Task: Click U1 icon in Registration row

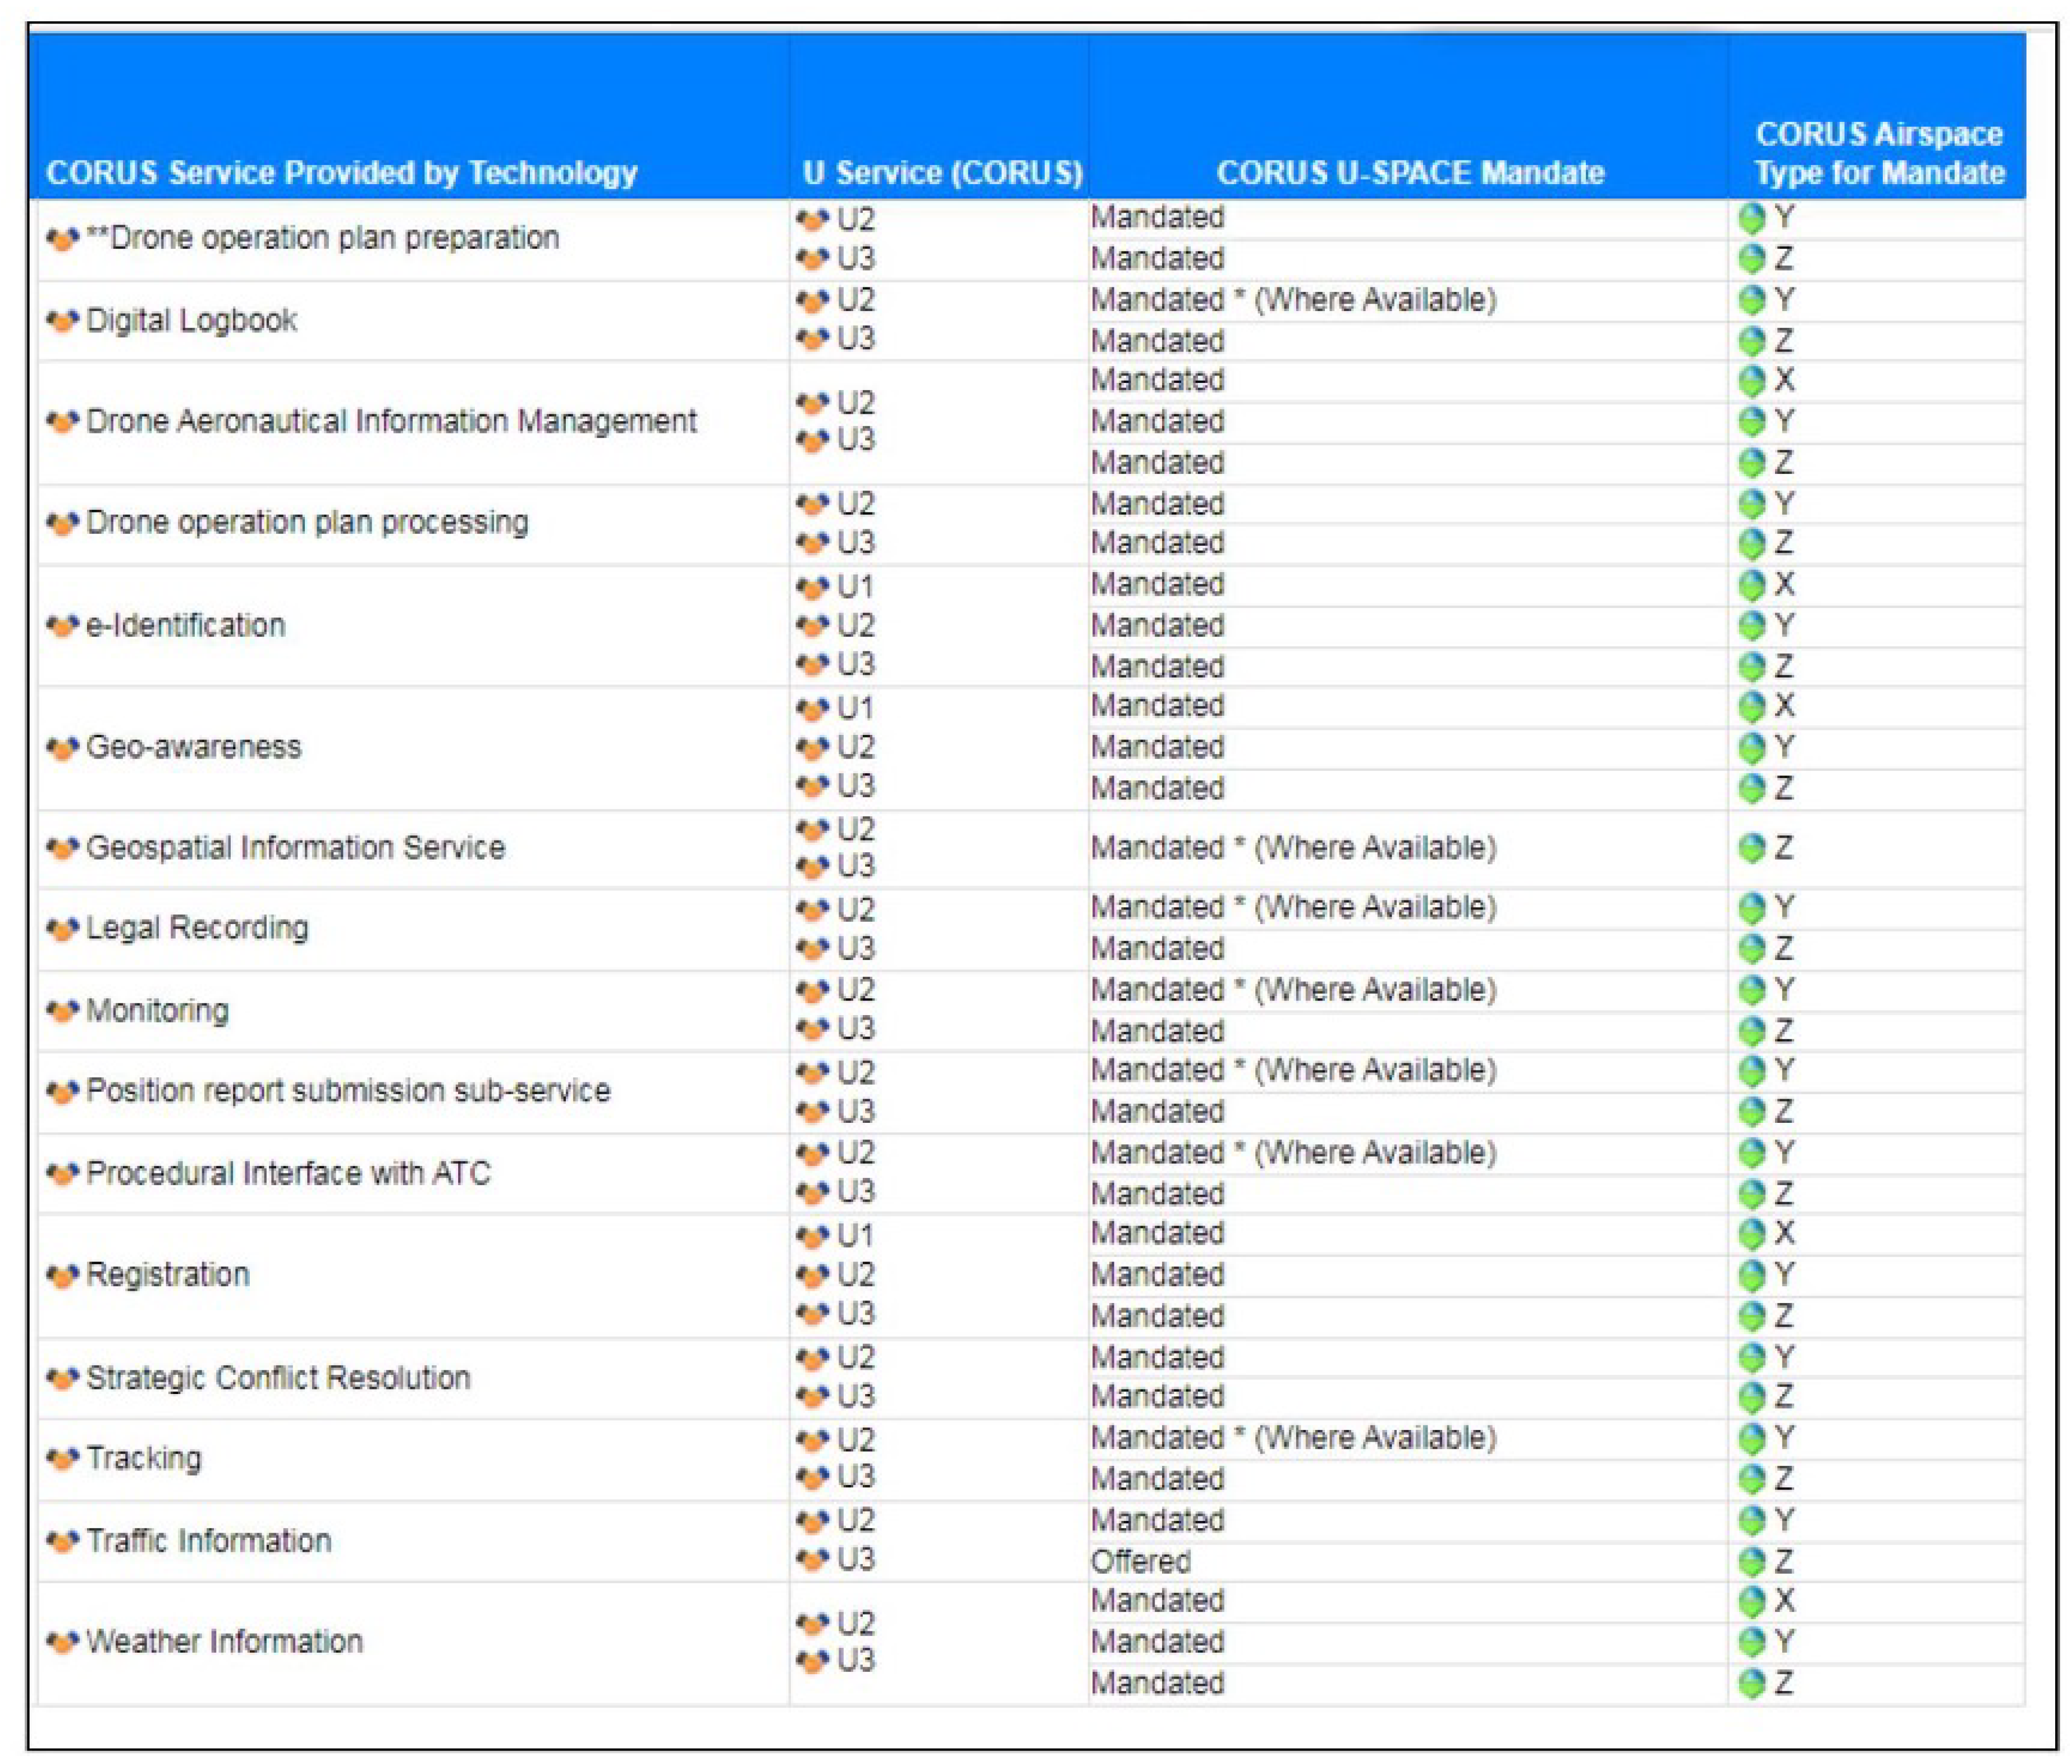Action: 812,1237
